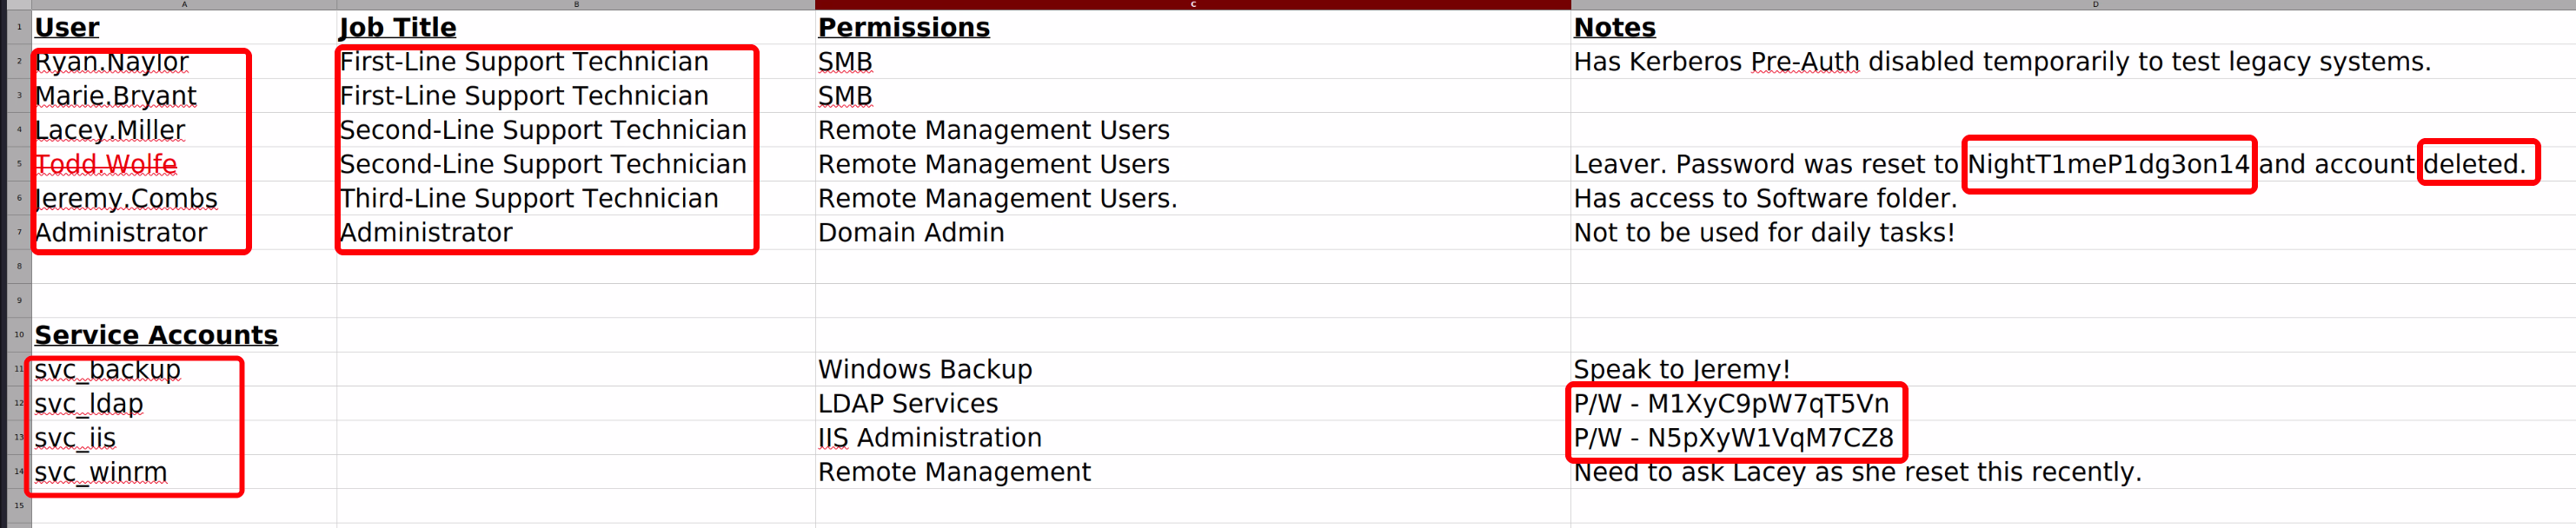Select column B header

click(576, 5)
